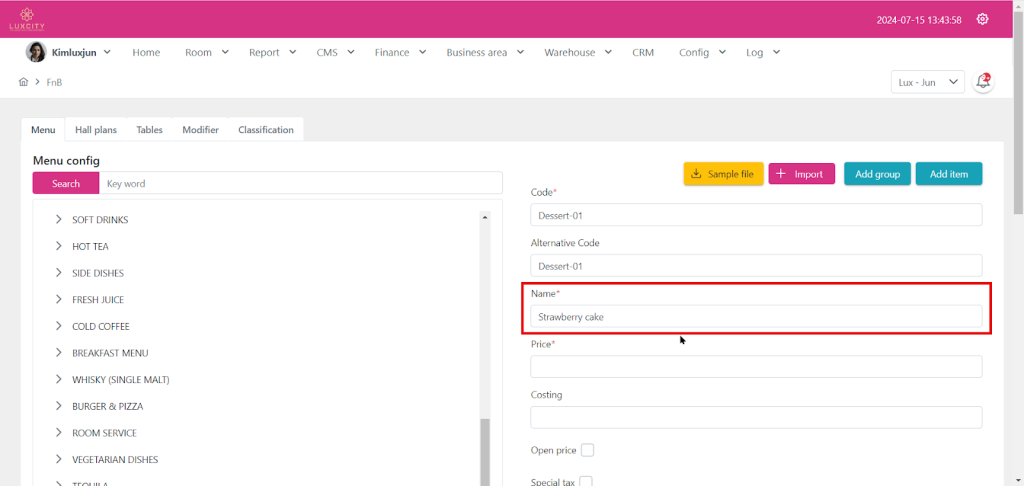Open the Finance menu
The height and width of the screenshot is (486, 1024).
point(400,52)
